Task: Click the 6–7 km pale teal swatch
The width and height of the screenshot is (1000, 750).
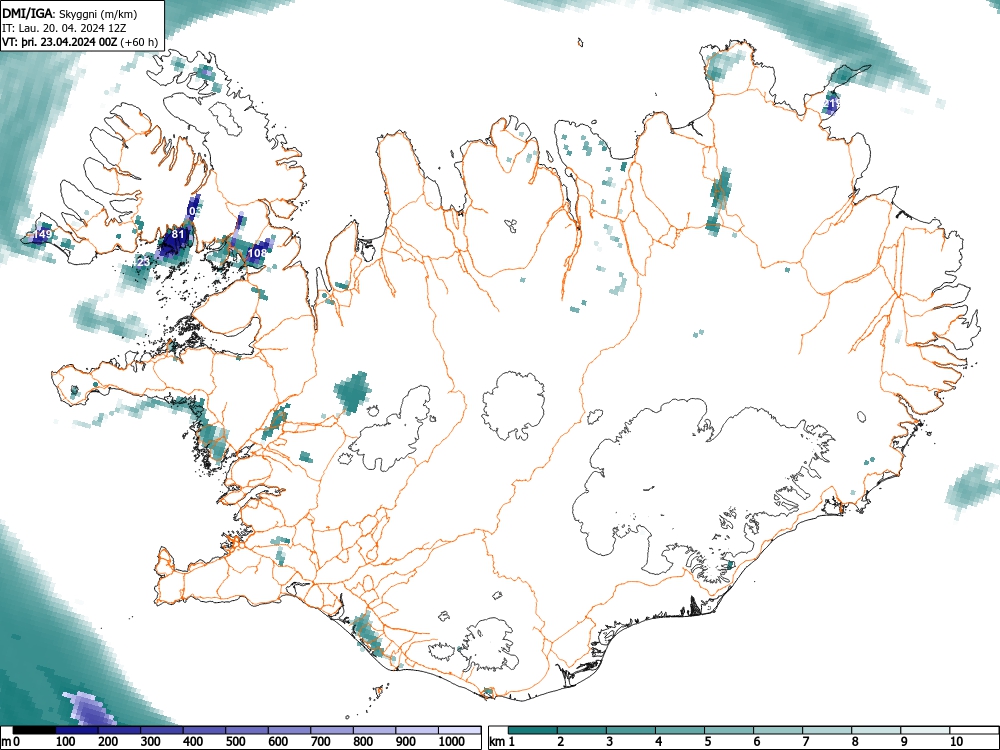Action: click(x=777, y=730)
